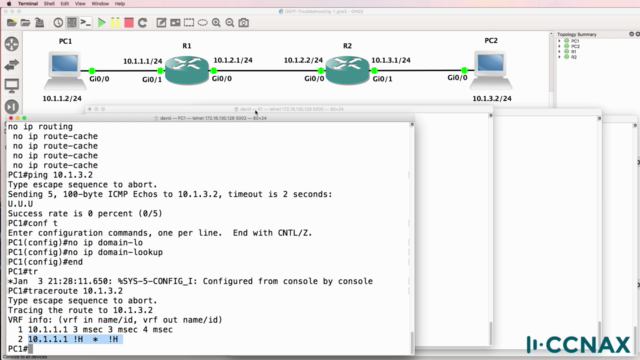Click the 10.1.2.2/24 address label
This screenshot has height=360, width=640.
(x=303, y=60)
